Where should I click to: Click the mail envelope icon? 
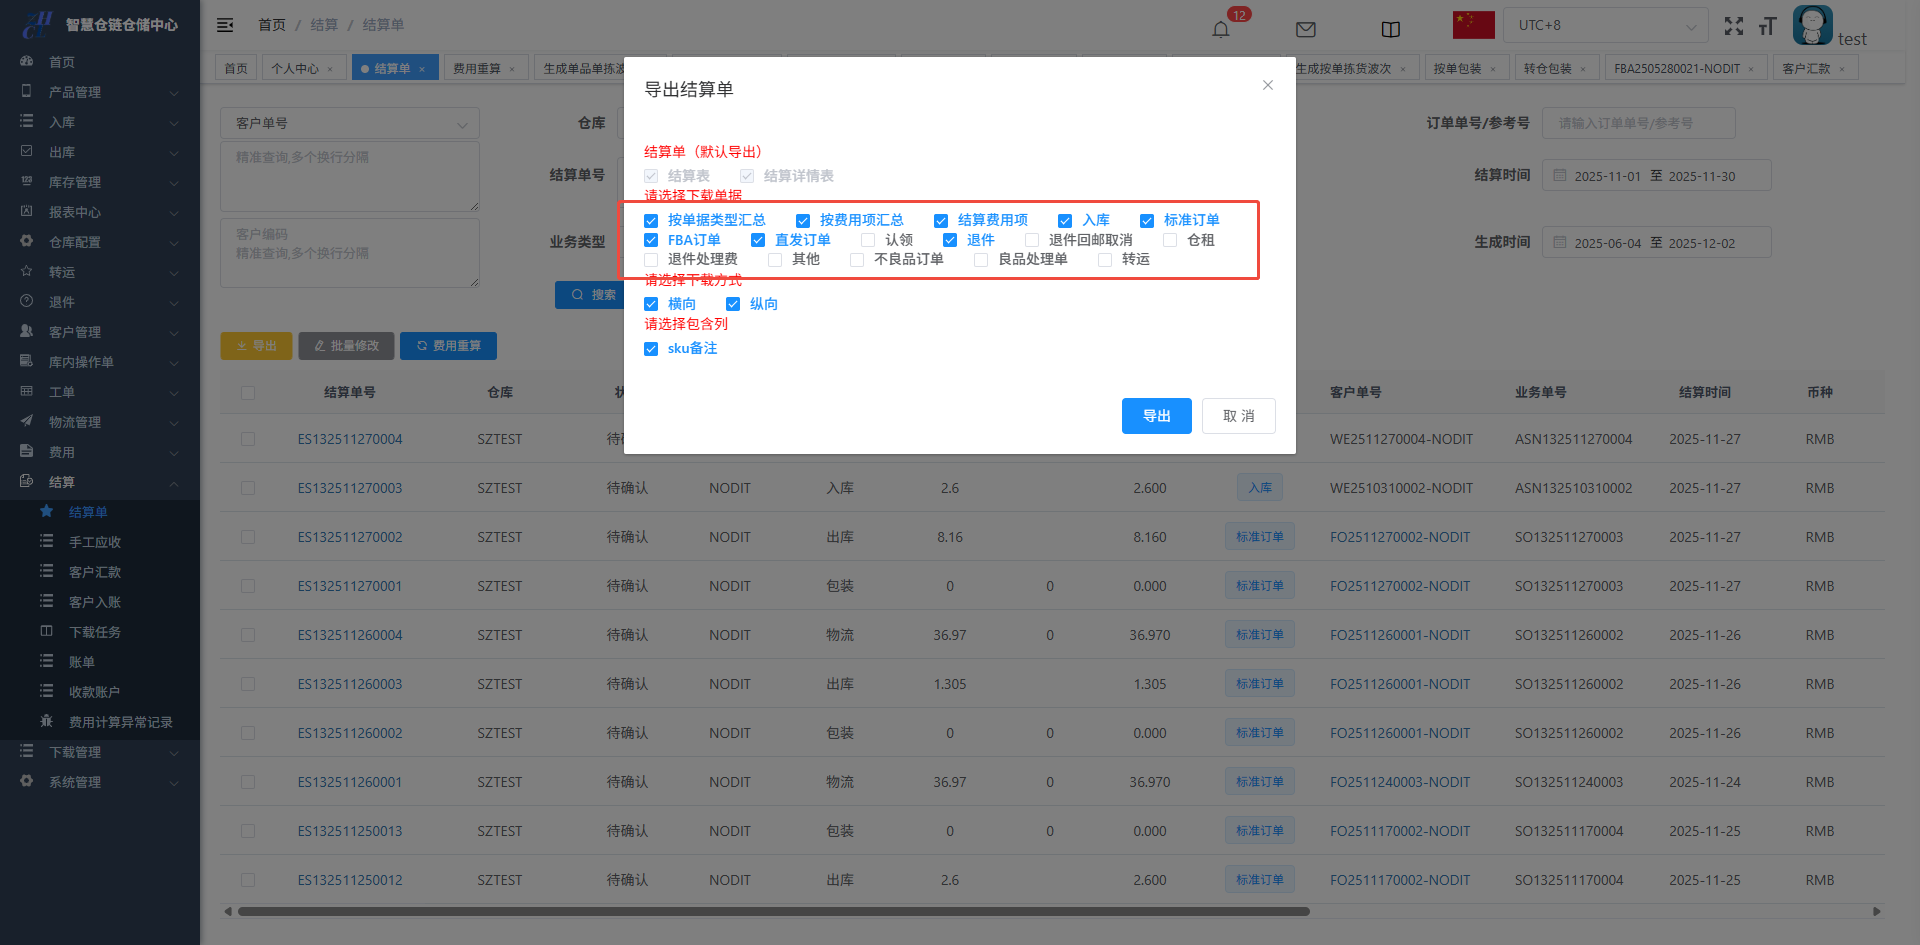(x=1306, y=29)
